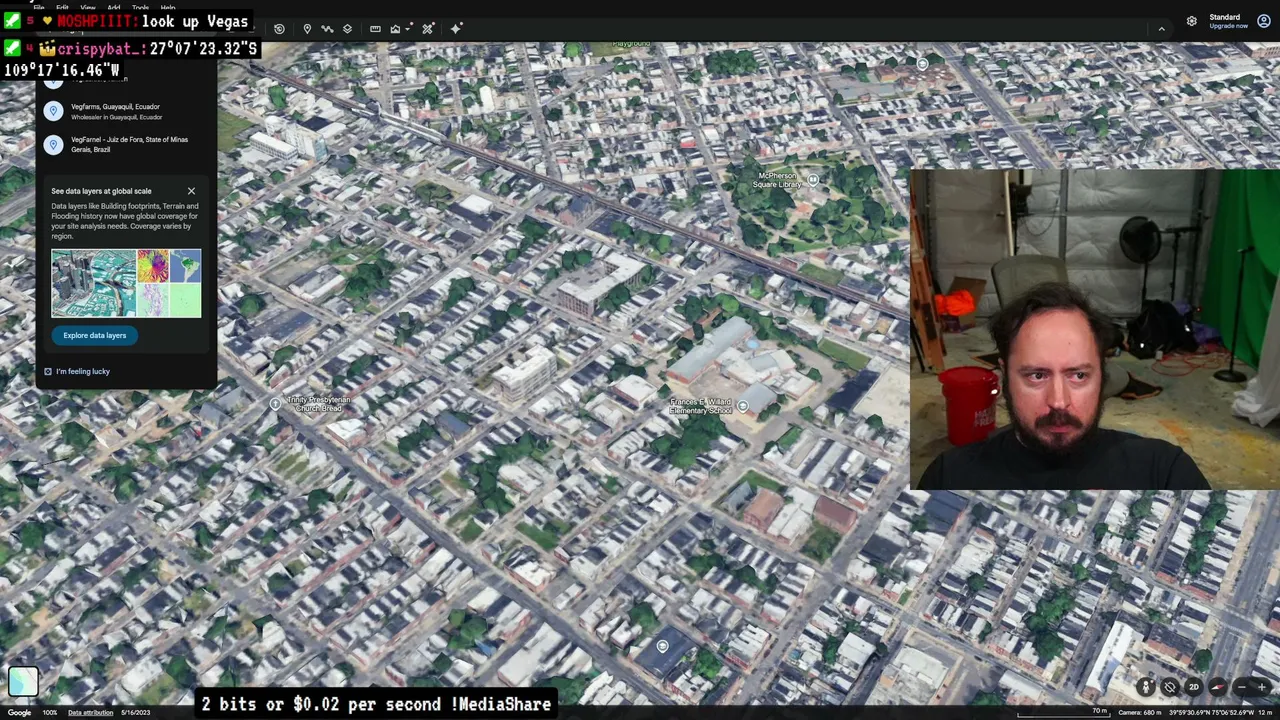Toggle the rotation lock icon
Screen dimensions: 1280x720
point(1170,687)
